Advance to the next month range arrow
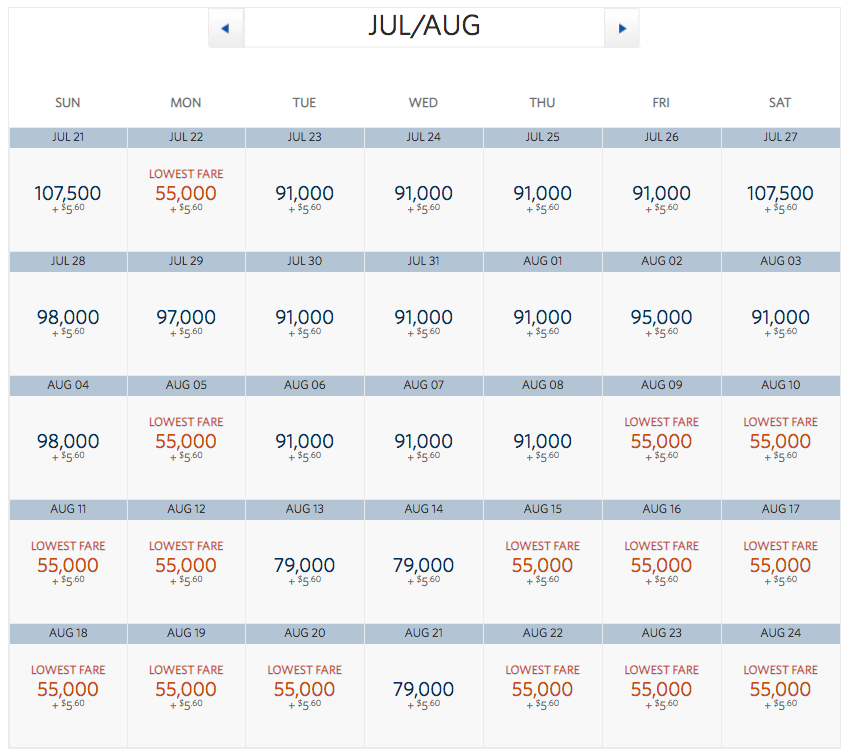This screenshot has width=850, height=755. 622,28
